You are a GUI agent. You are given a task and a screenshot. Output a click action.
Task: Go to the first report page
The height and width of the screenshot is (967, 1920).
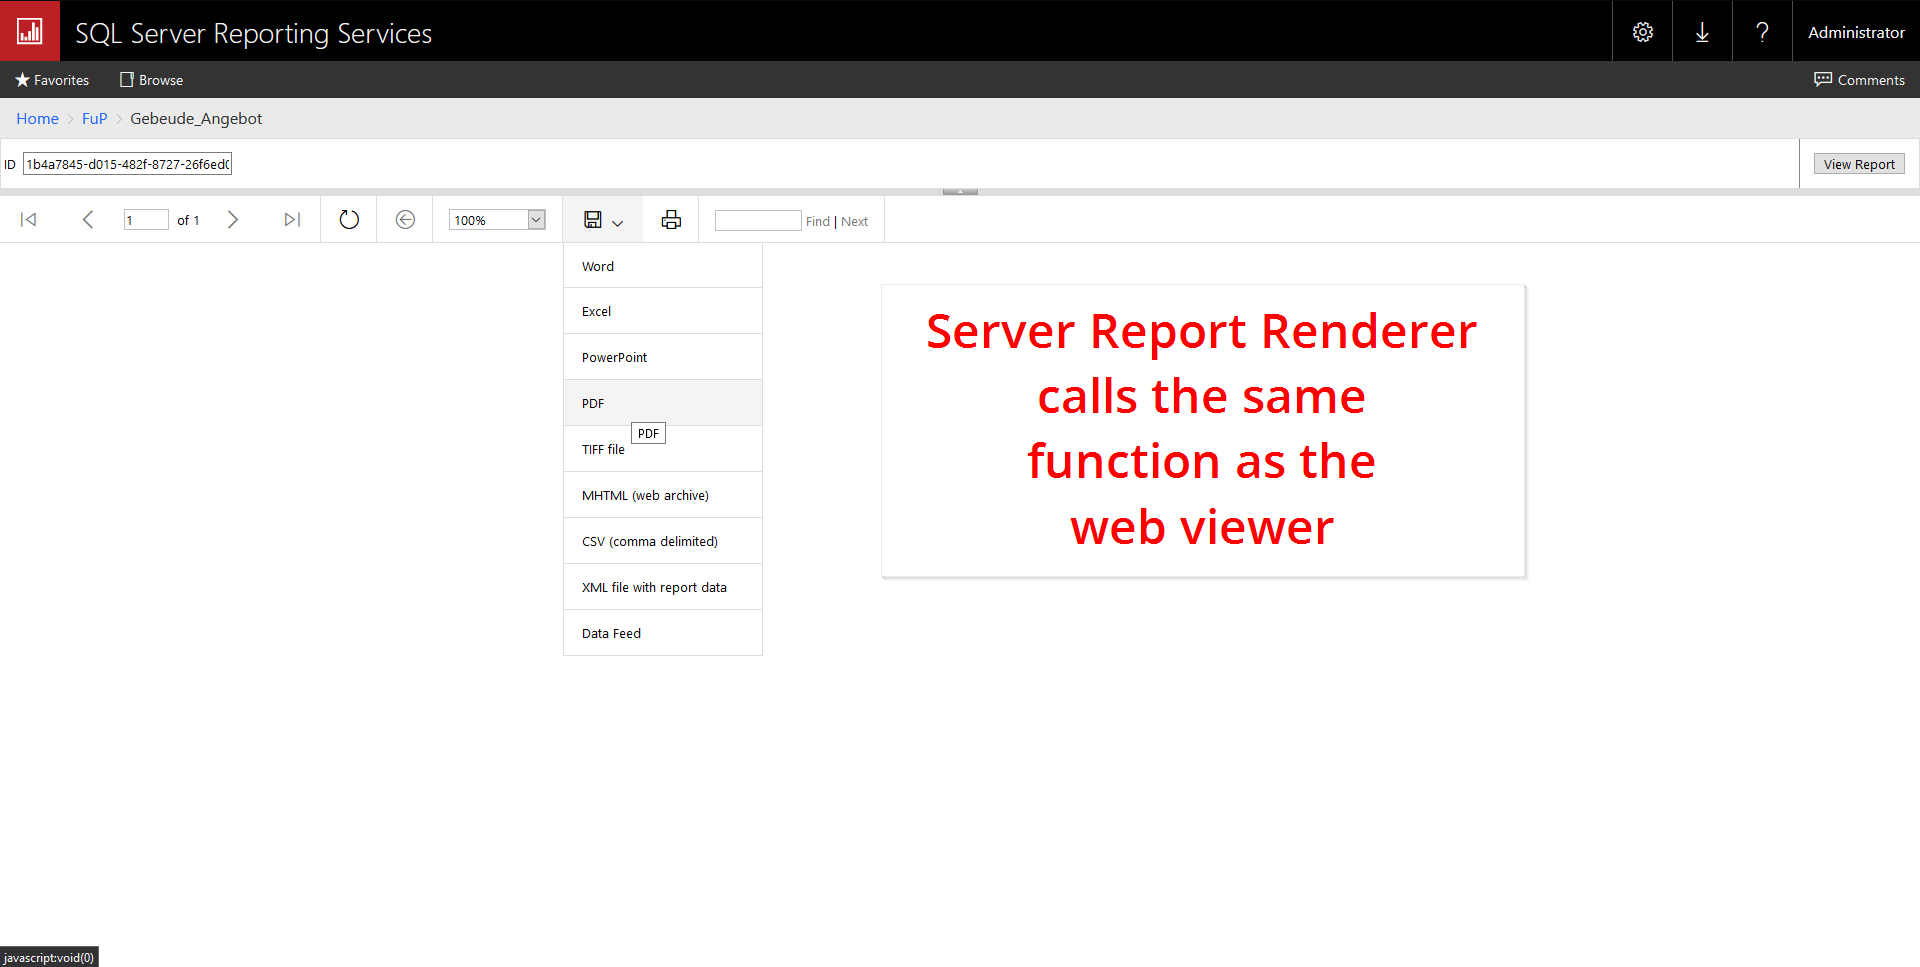29,220
